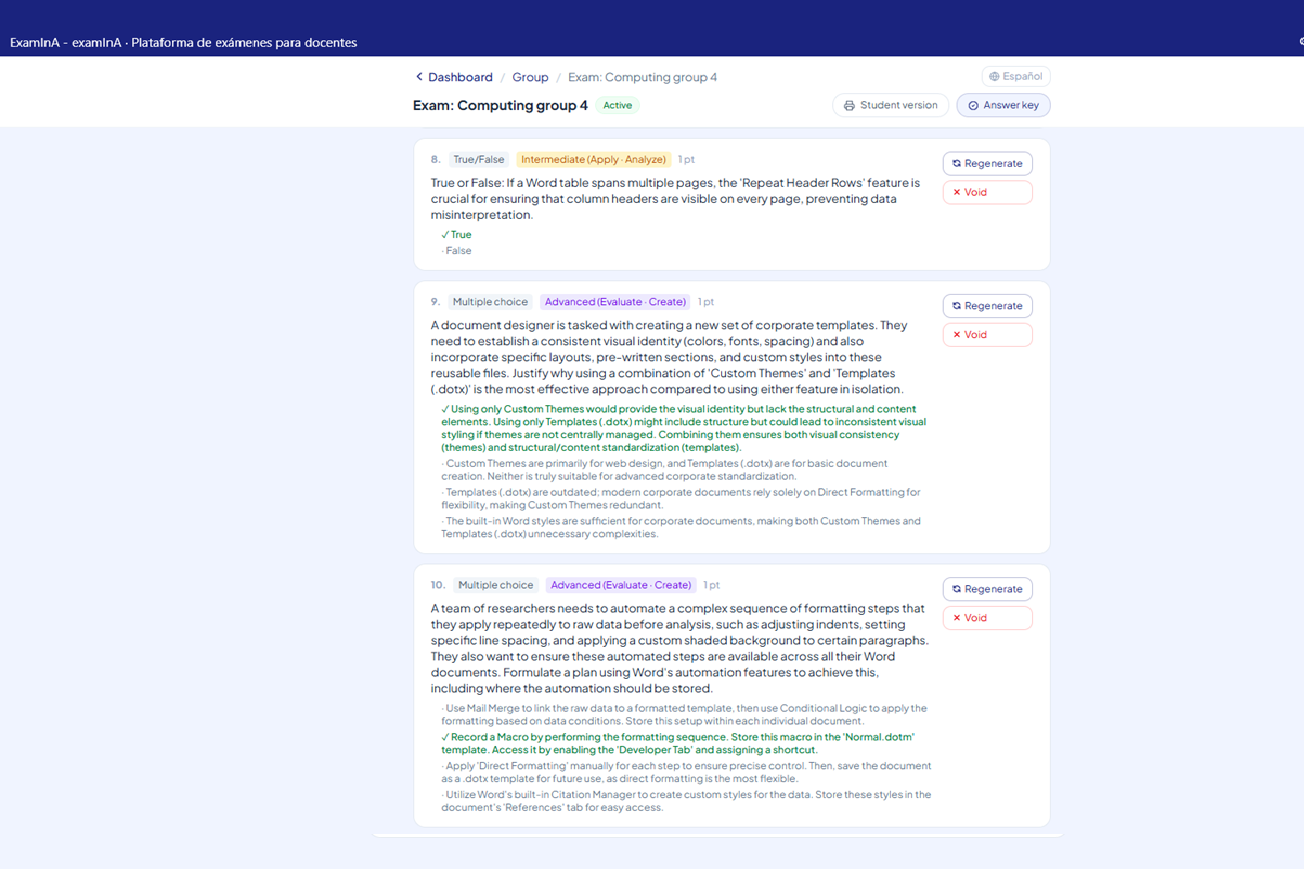Viewport: 1304px width, 869px height.
Task: Click the X icon in question 8 Void
Action: tap(956, 192)
